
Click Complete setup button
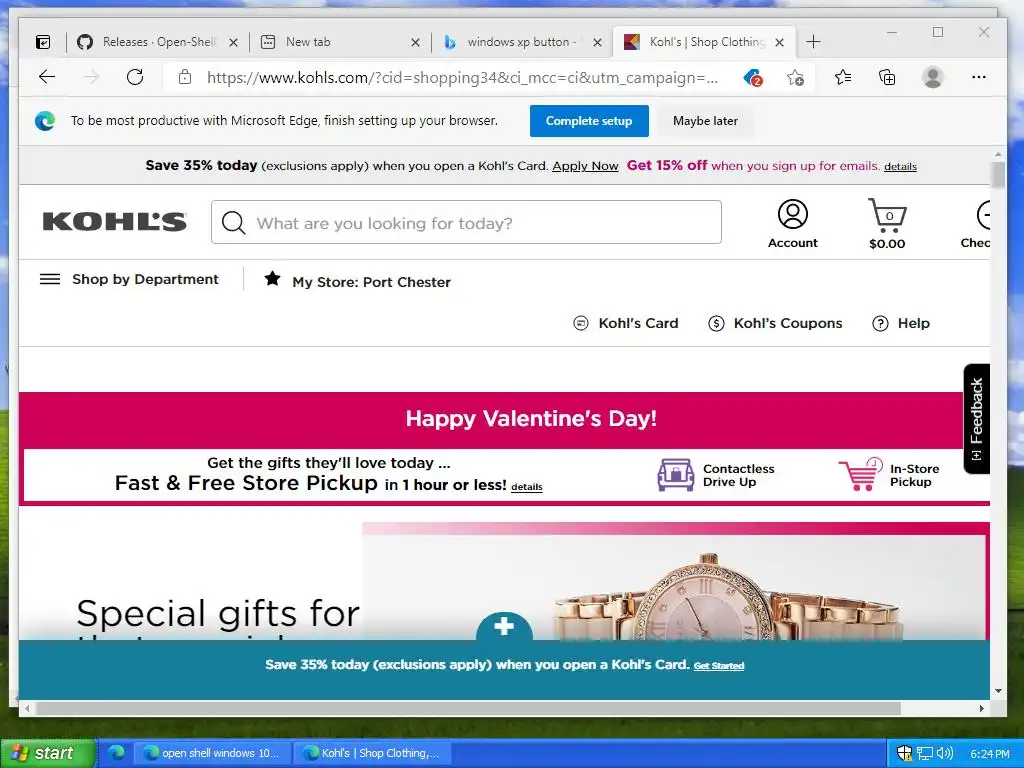point(589,121)
